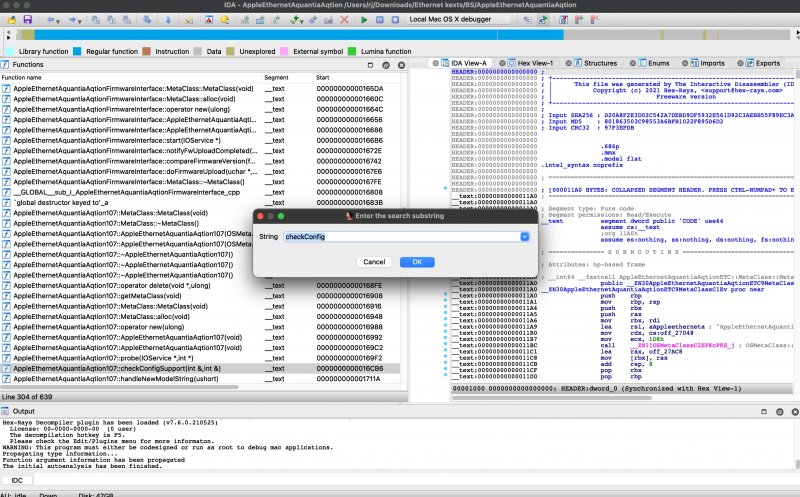Image resolution: width=800 pixels, height=497 pixels.
Task: Cancel the search substring dialog
Action: click(374, 261)
